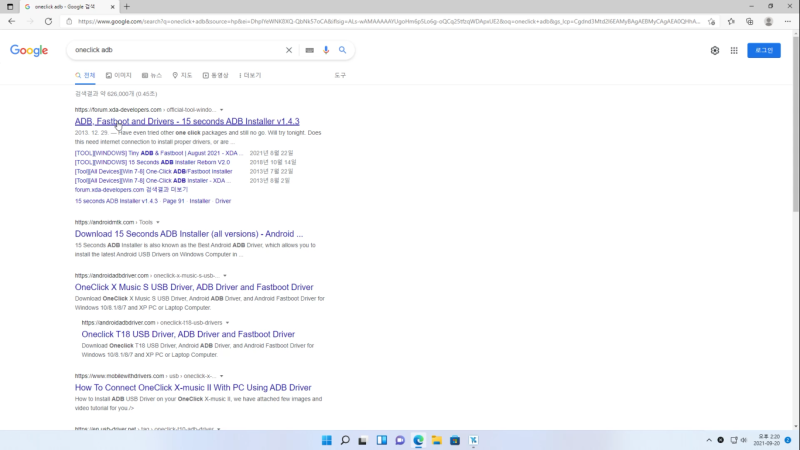Open Google quick settings gear
The width and height of the screenshot is (800, 450).
(715, 51)
